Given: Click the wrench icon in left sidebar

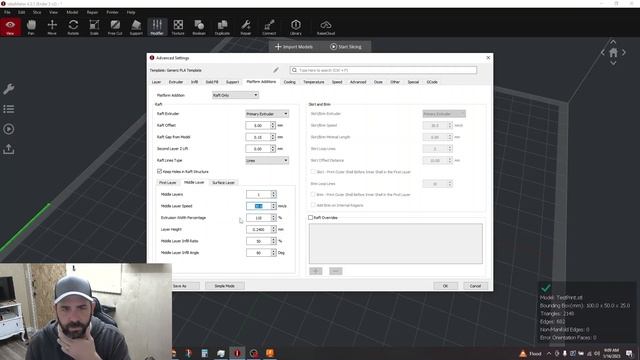Looking at the screenshot, I should coord(9,89).
